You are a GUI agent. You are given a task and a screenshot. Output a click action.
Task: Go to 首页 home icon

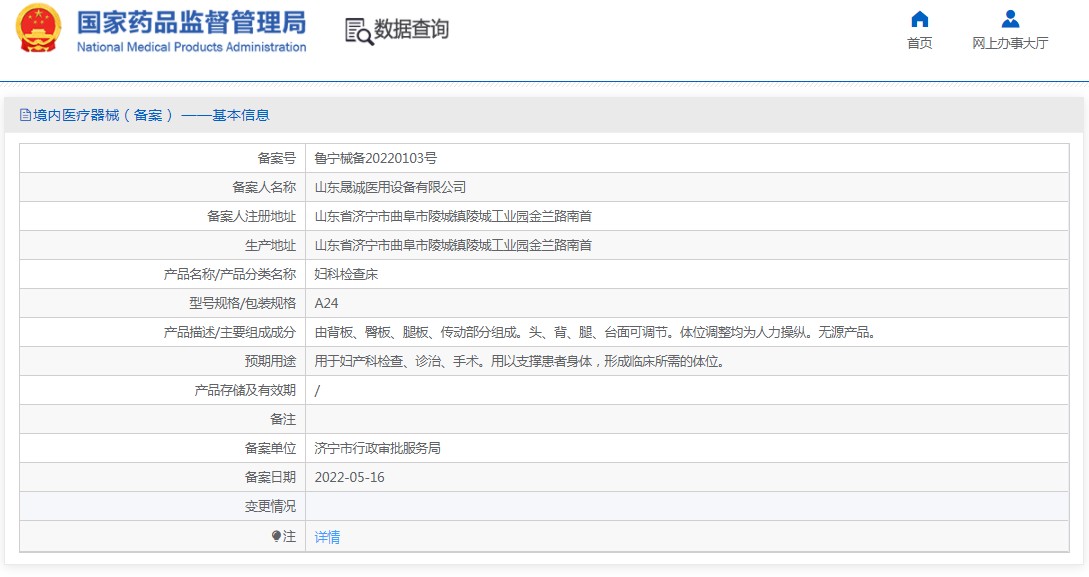click(920, 19)
